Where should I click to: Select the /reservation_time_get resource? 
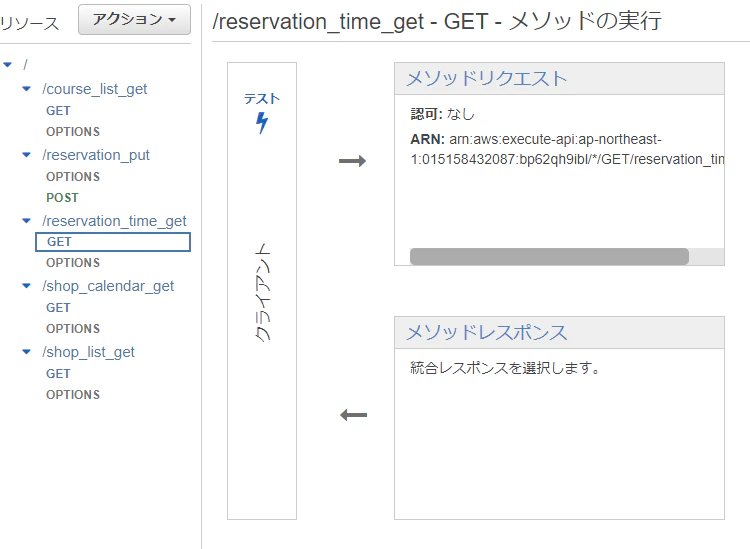click(x=114, y=221)
